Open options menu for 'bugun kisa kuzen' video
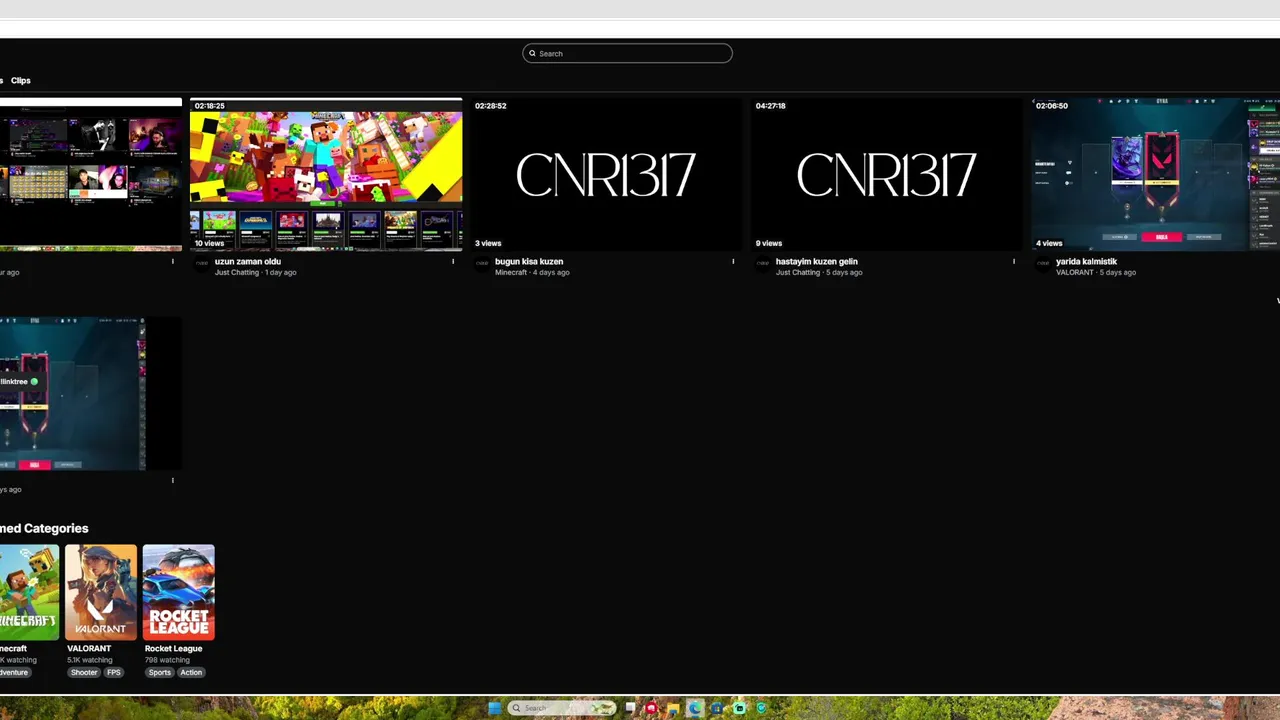The width and height of the screenshot is (1280, 720). tap(733, 262)
